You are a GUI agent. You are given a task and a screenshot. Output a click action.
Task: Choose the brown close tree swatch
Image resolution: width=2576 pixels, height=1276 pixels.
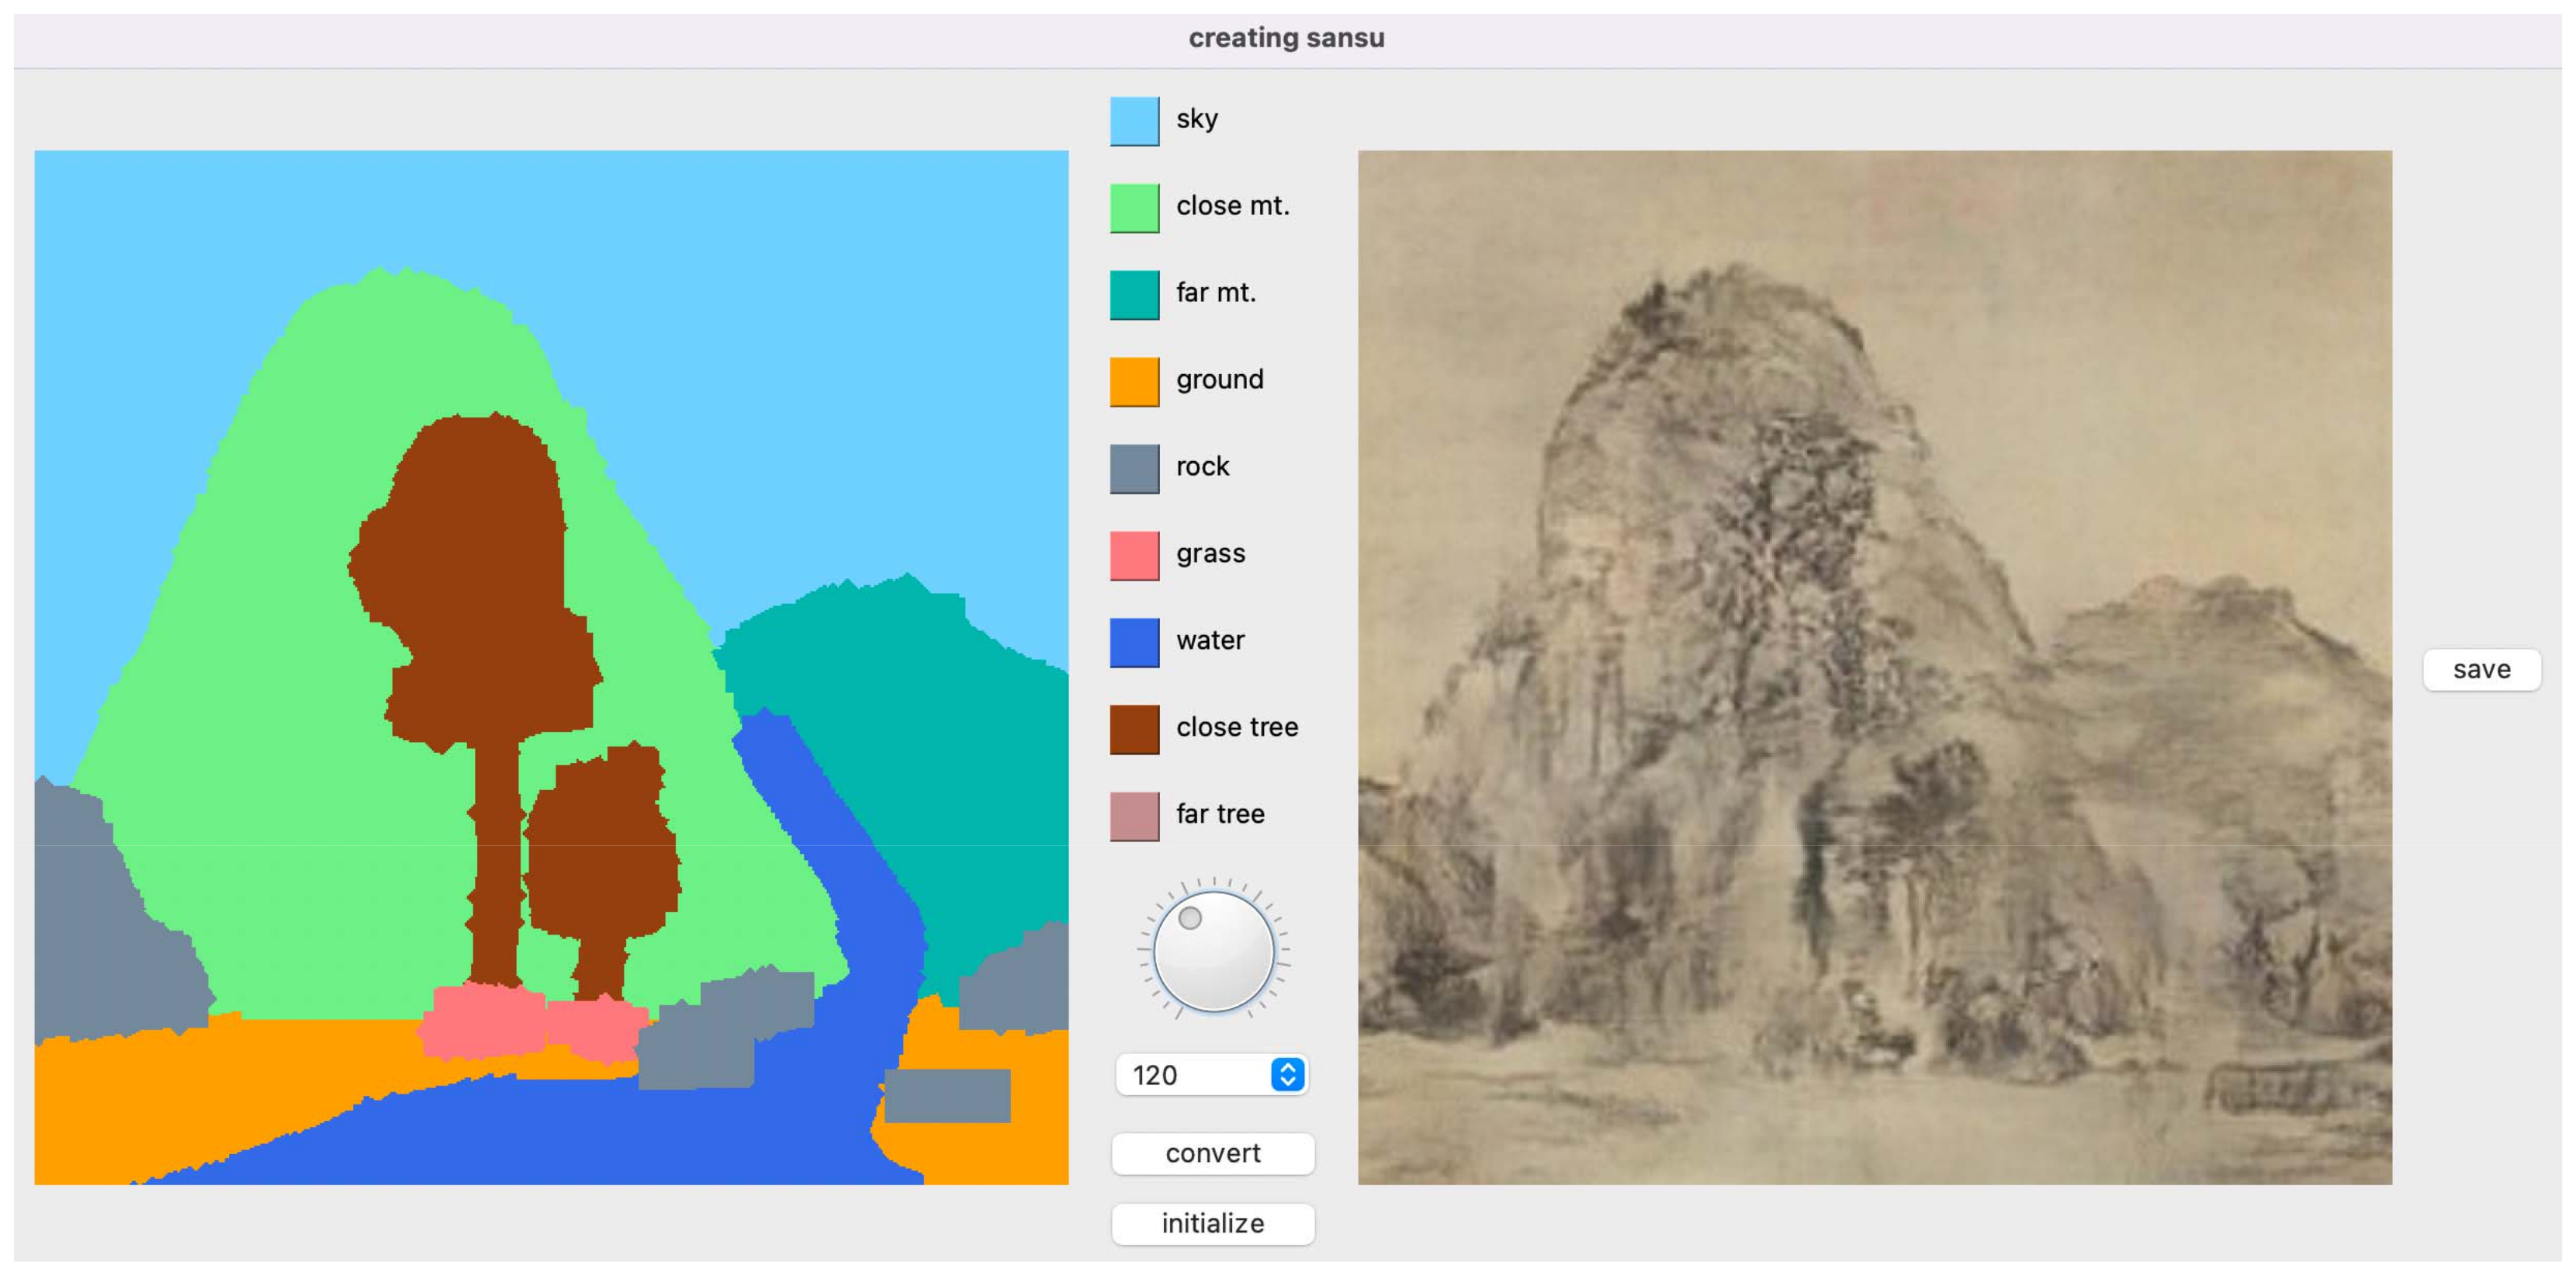pyautogui.click(x=1134, y=730)
